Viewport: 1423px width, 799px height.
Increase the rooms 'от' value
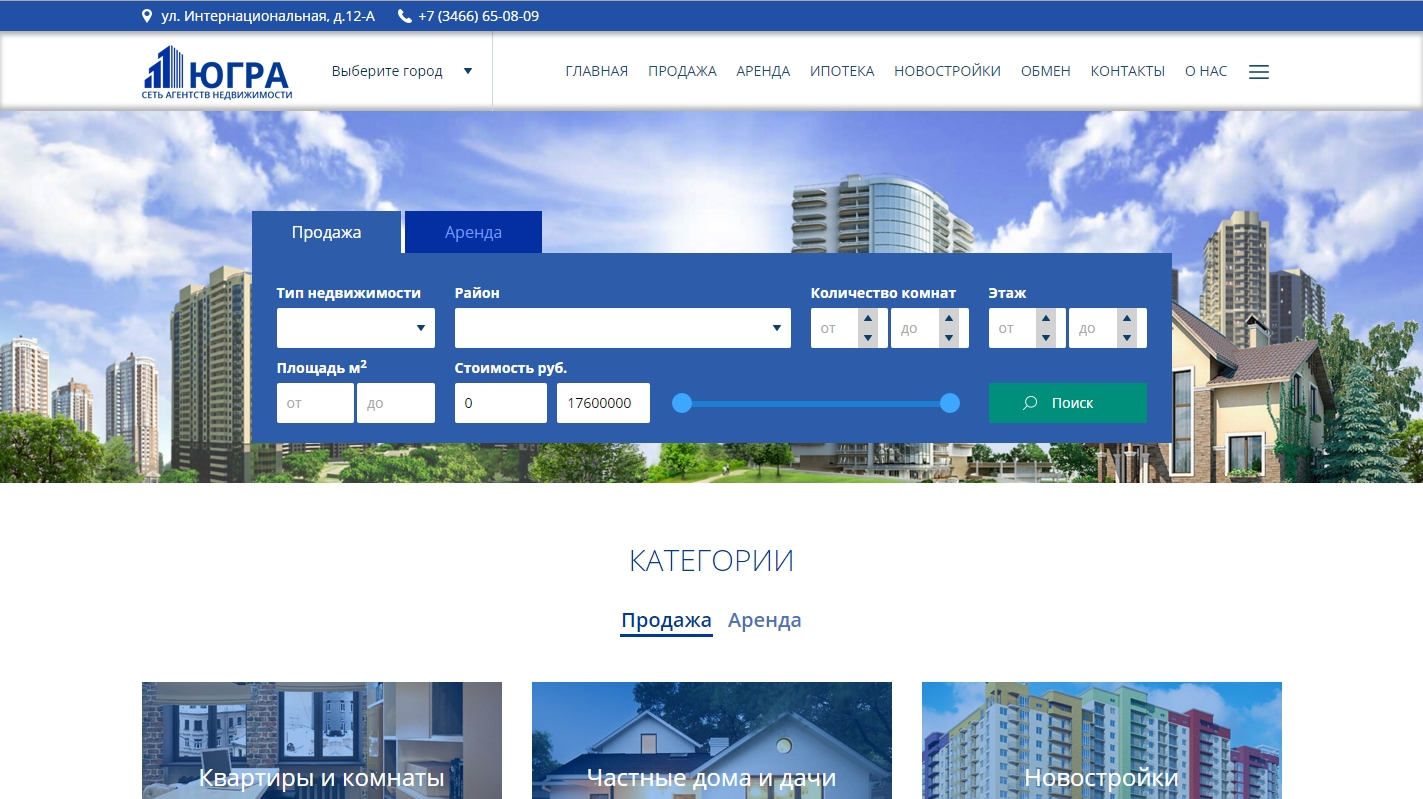pos(868,318)
